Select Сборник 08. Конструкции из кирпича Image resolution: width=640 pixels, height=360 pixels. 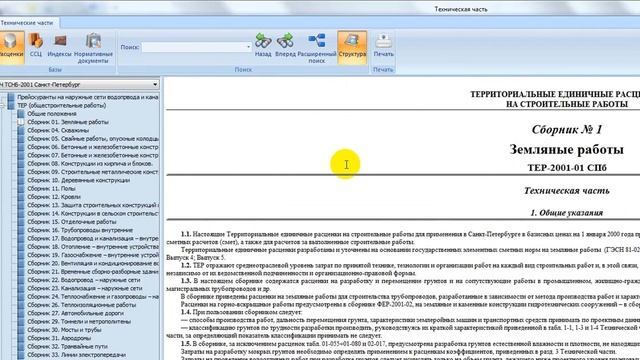tap(90, 164)
